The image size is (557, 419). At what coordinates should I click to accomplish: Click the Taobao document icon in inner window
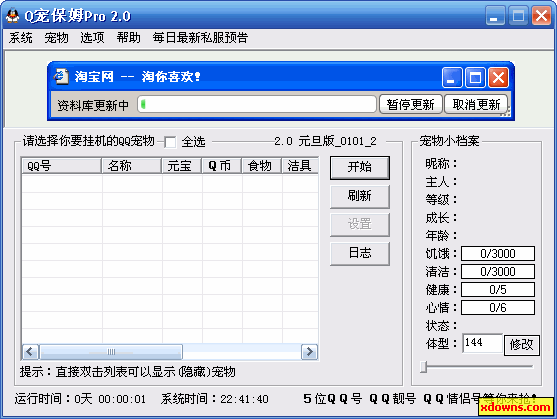tap(61, 76)
